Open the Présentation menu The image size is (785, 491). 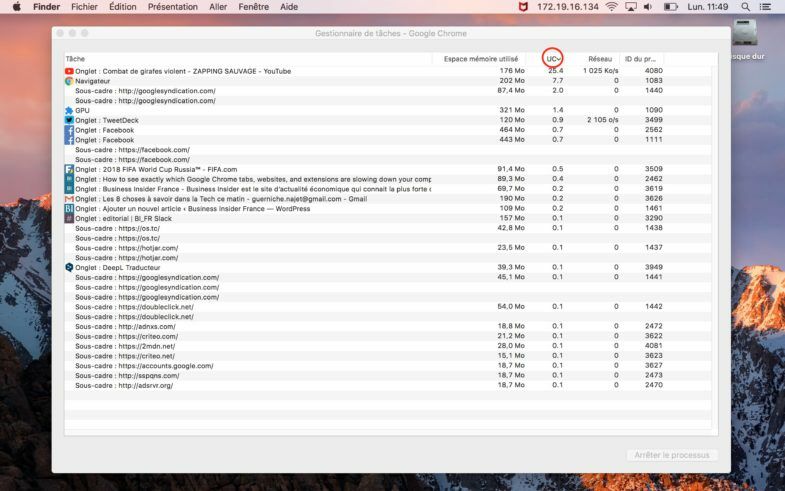[x=173, y=7]
